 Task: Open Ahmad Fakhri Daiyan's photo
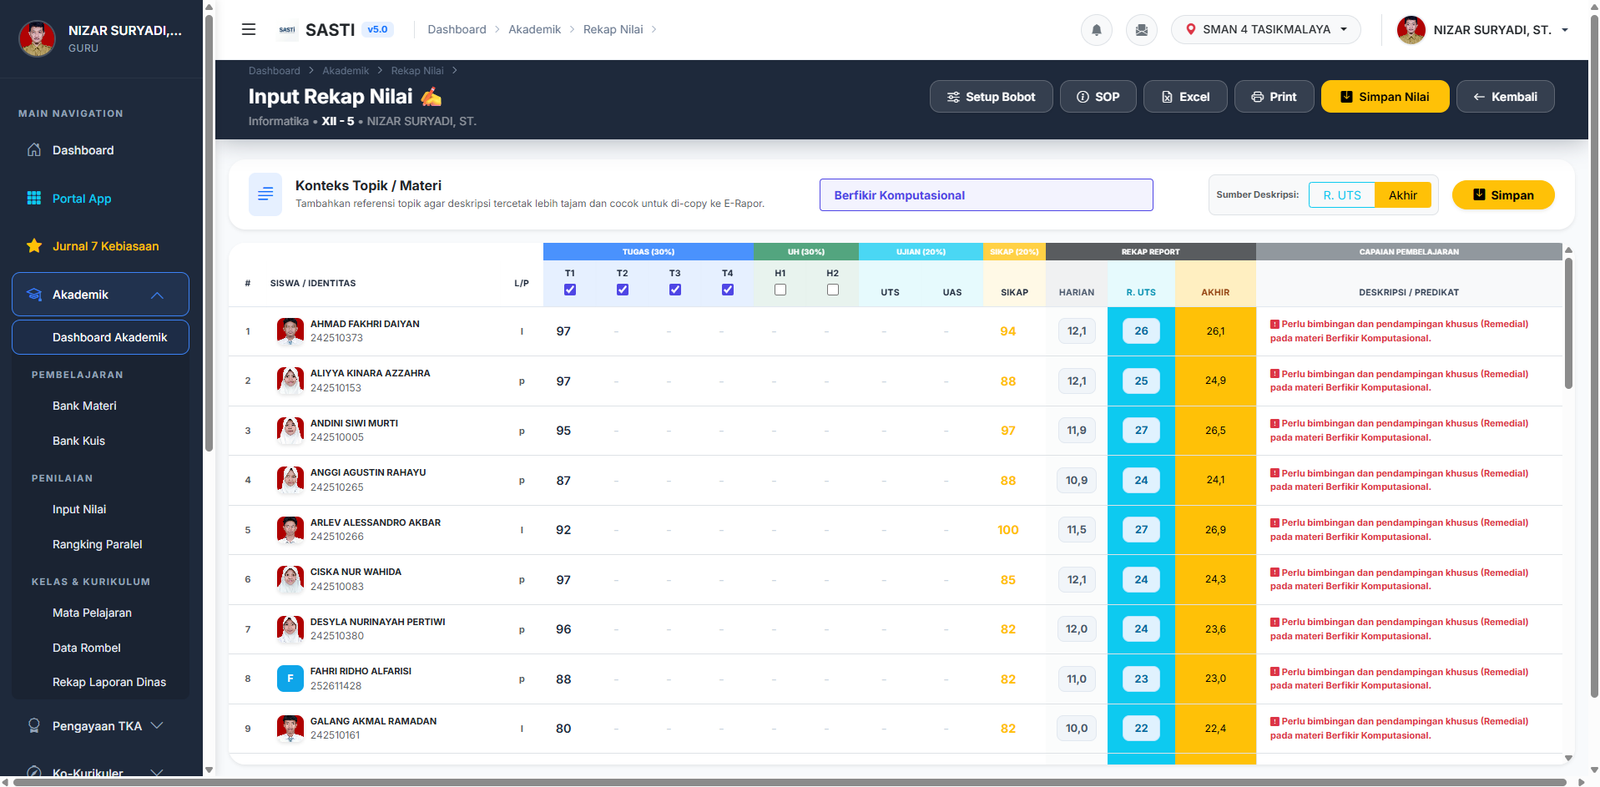(290, 331)
